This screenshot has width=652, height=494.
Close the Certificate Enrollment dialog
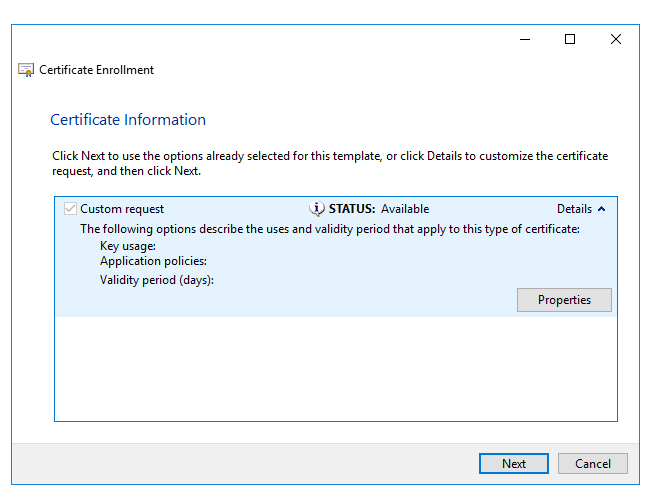(616, 39)
